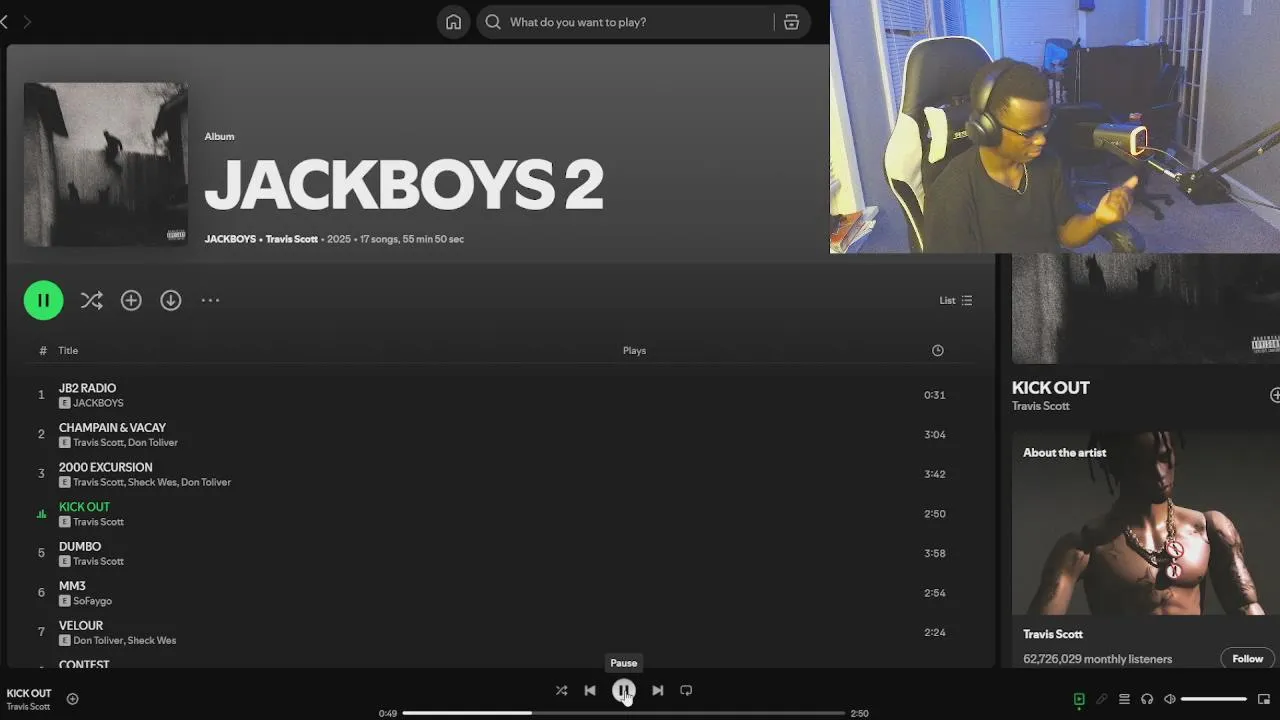Seek within the playback progress bar

tap(624, 713)
